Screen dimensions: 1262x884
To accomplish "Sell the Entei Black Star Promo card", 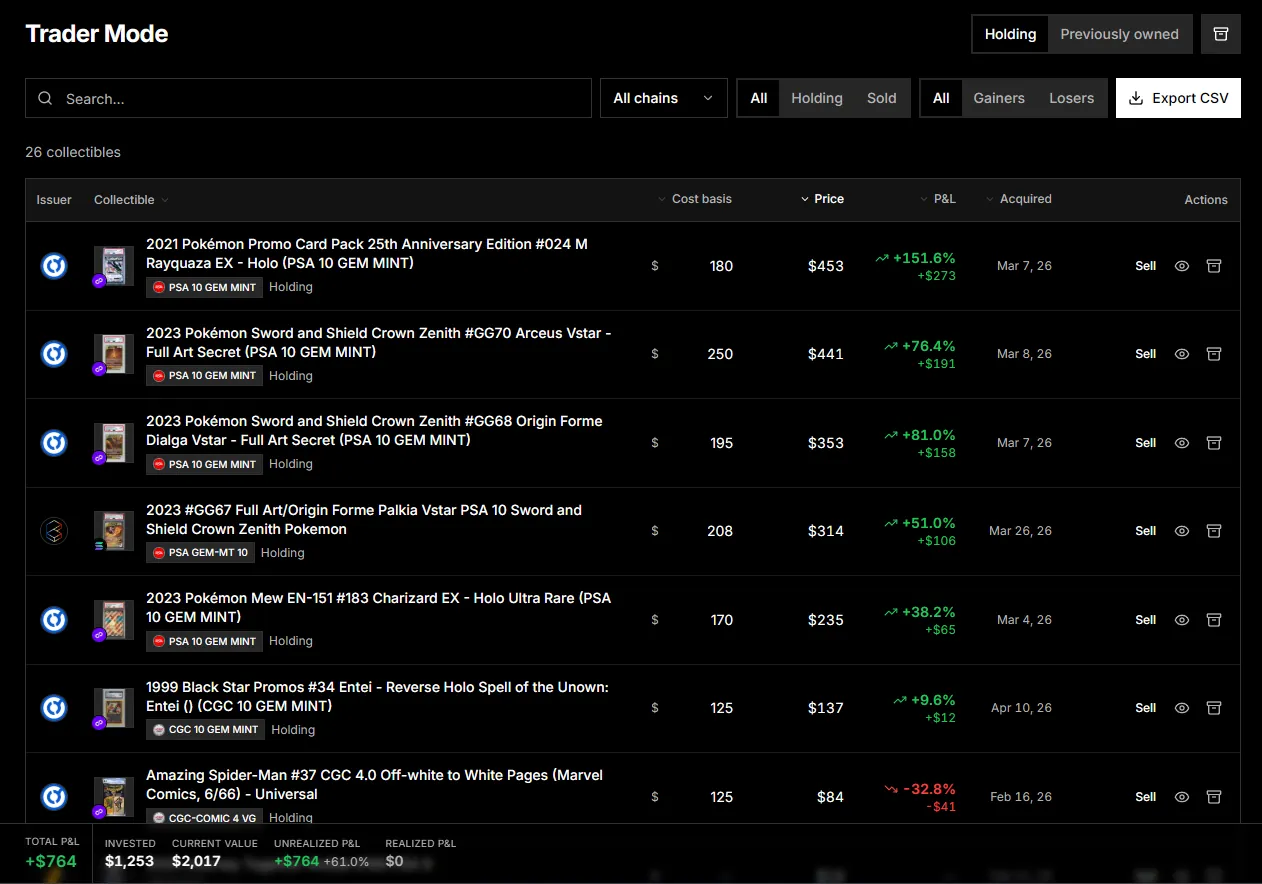I will [x=1146, y=708].
